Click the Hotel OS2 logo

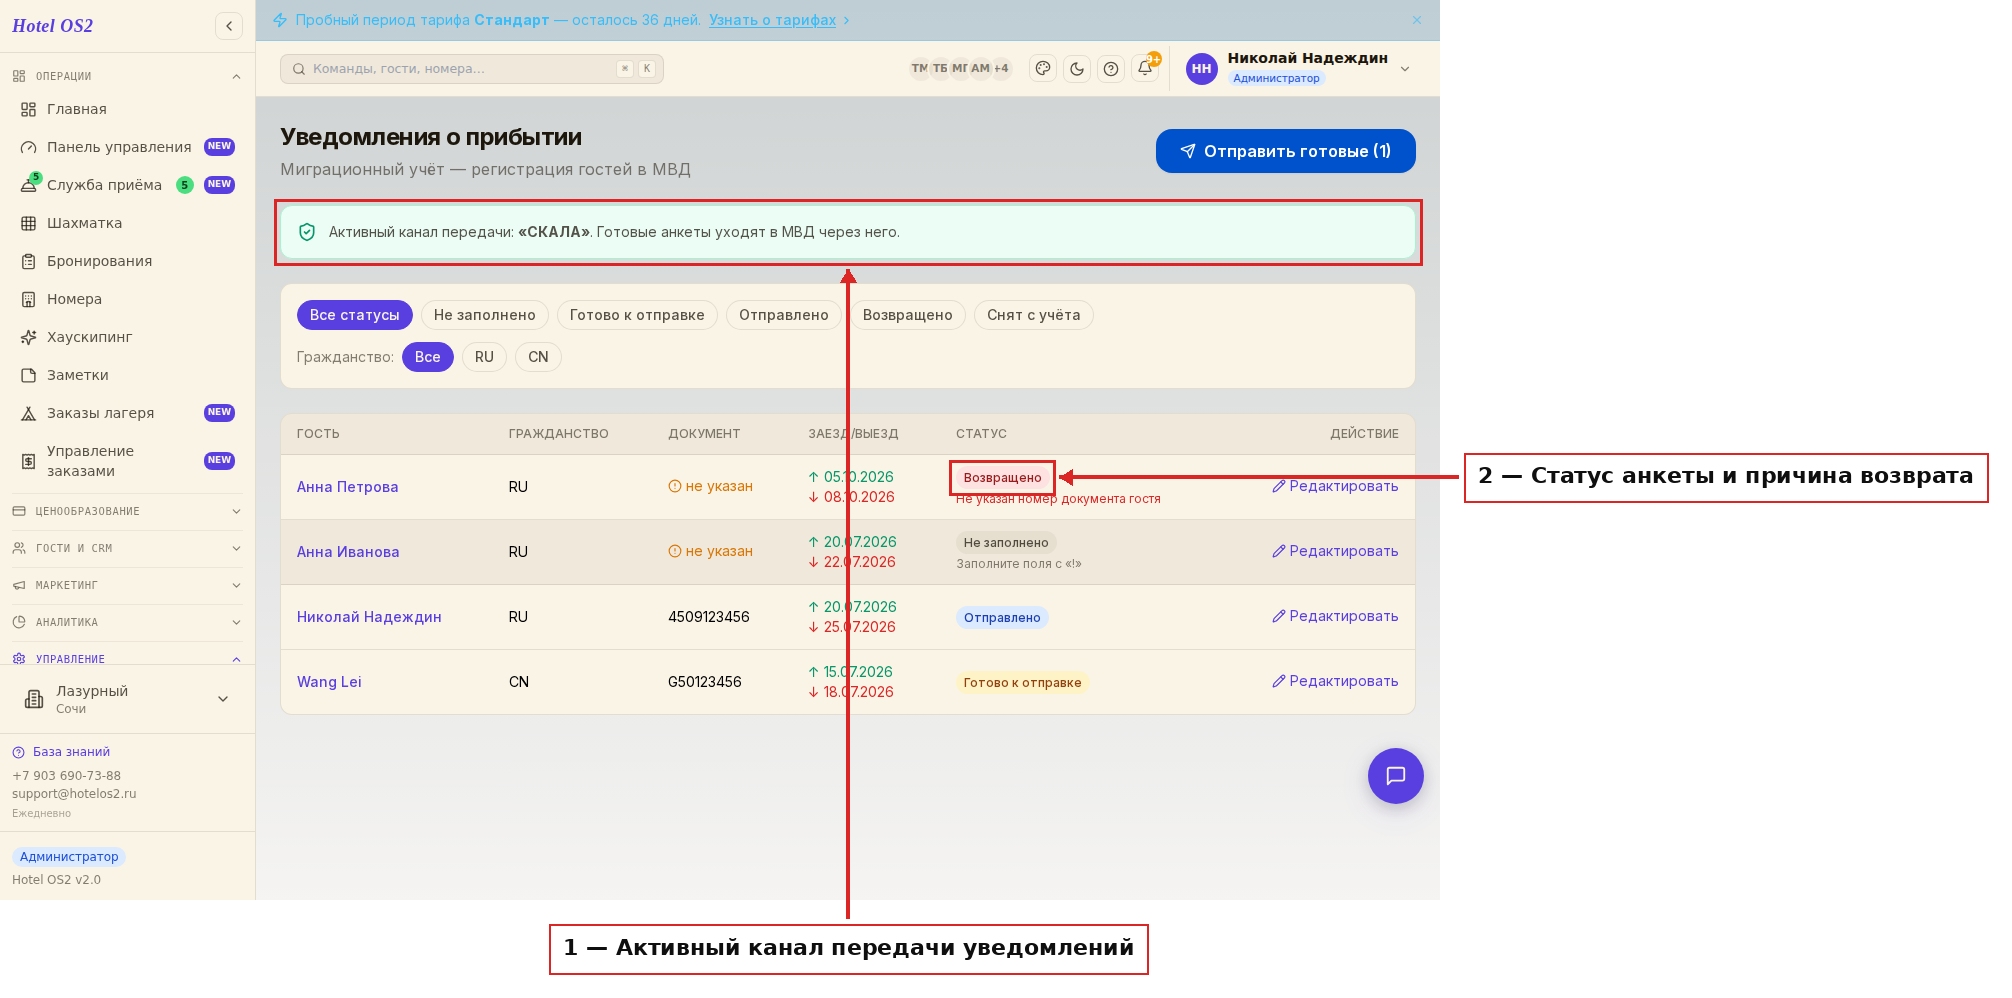click(52, 26)
